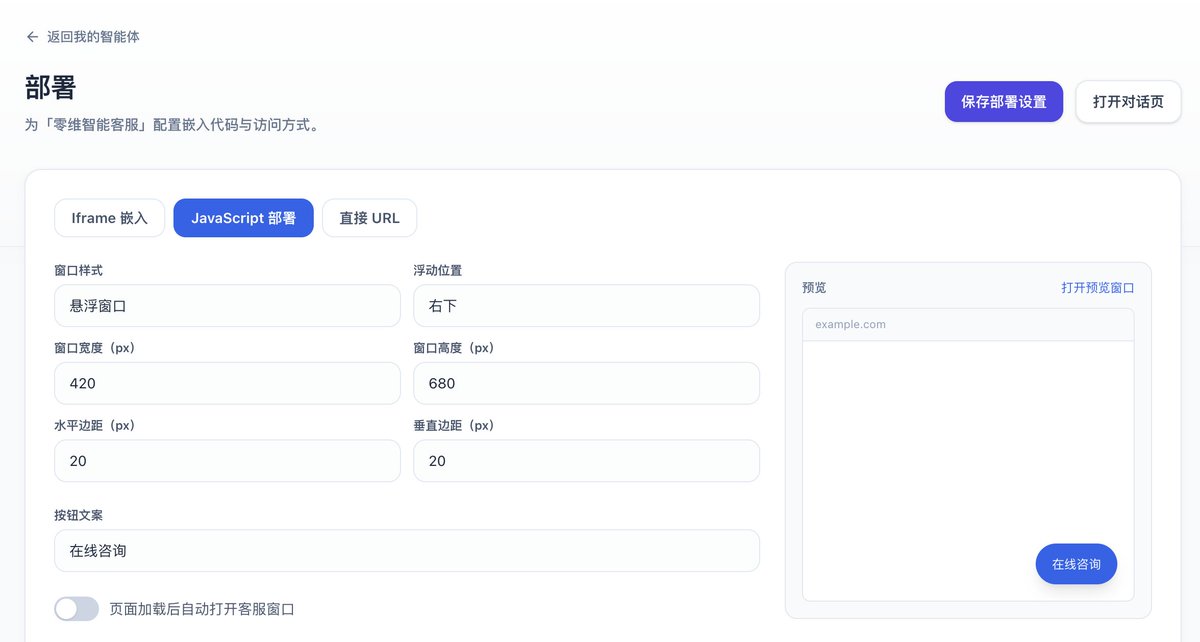Click the 页面加载后自动打开客服窗口 label
The height and width of the screenshot is (642, 1200).
[x=202, y=609]
